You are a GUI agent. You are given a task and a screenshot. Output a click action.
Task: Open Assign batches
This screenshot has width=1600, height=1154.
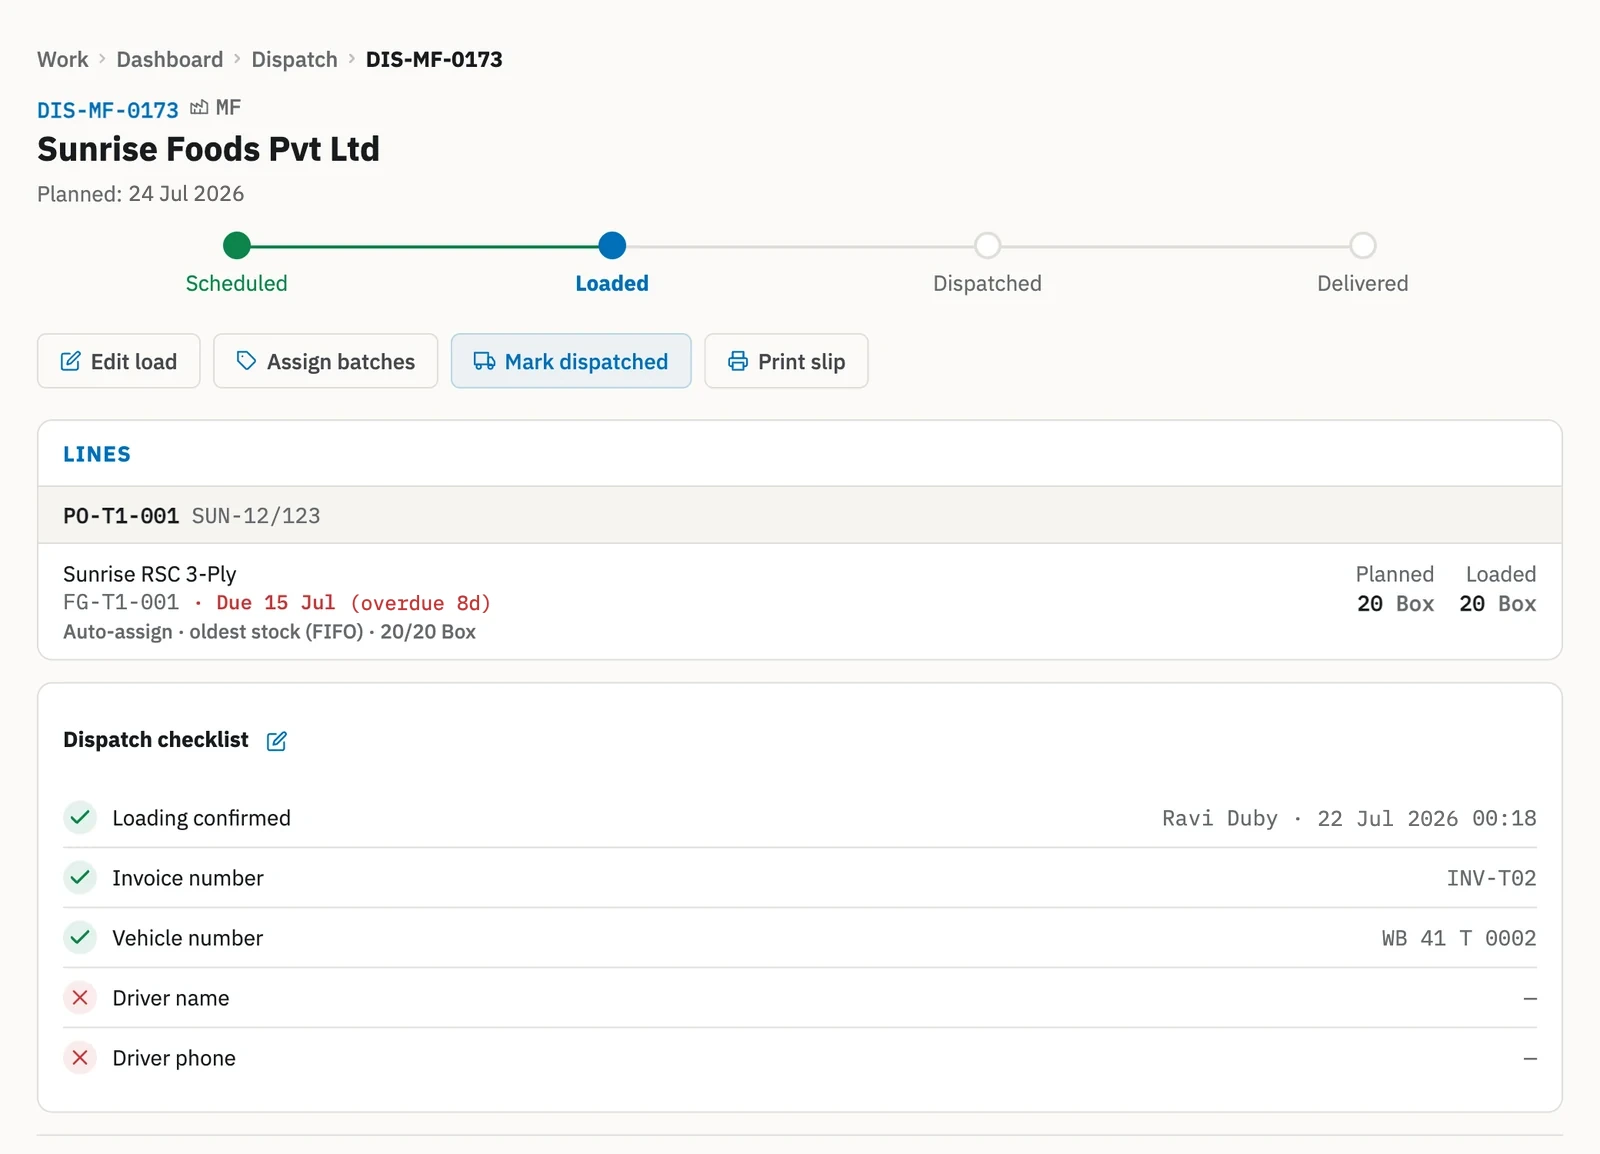(325, 361)
